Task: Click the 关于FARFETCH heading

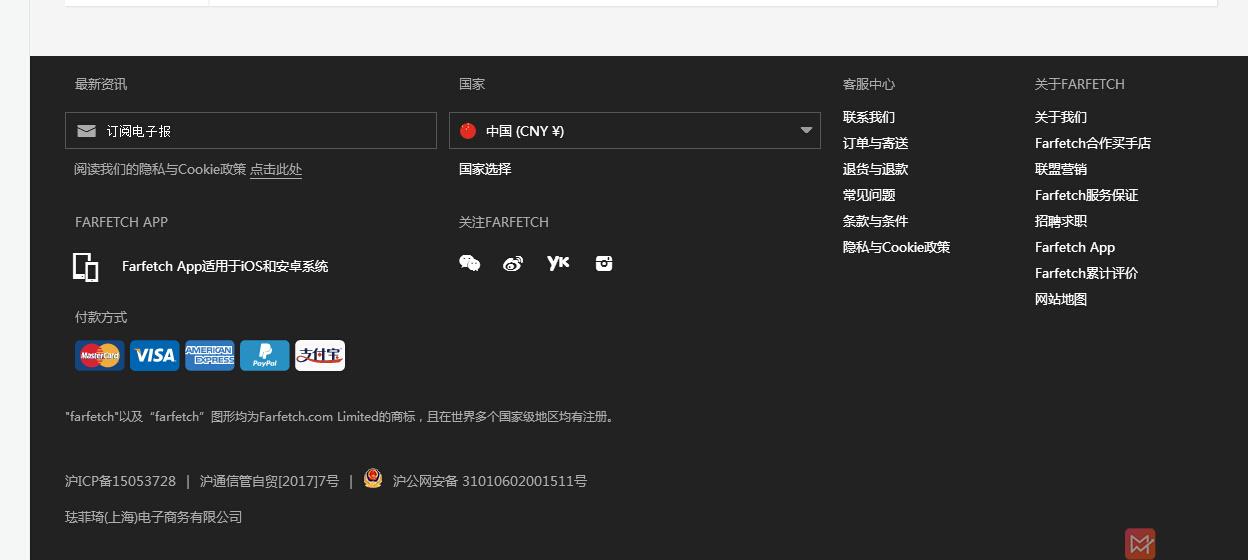Action: click(1080, 84)
